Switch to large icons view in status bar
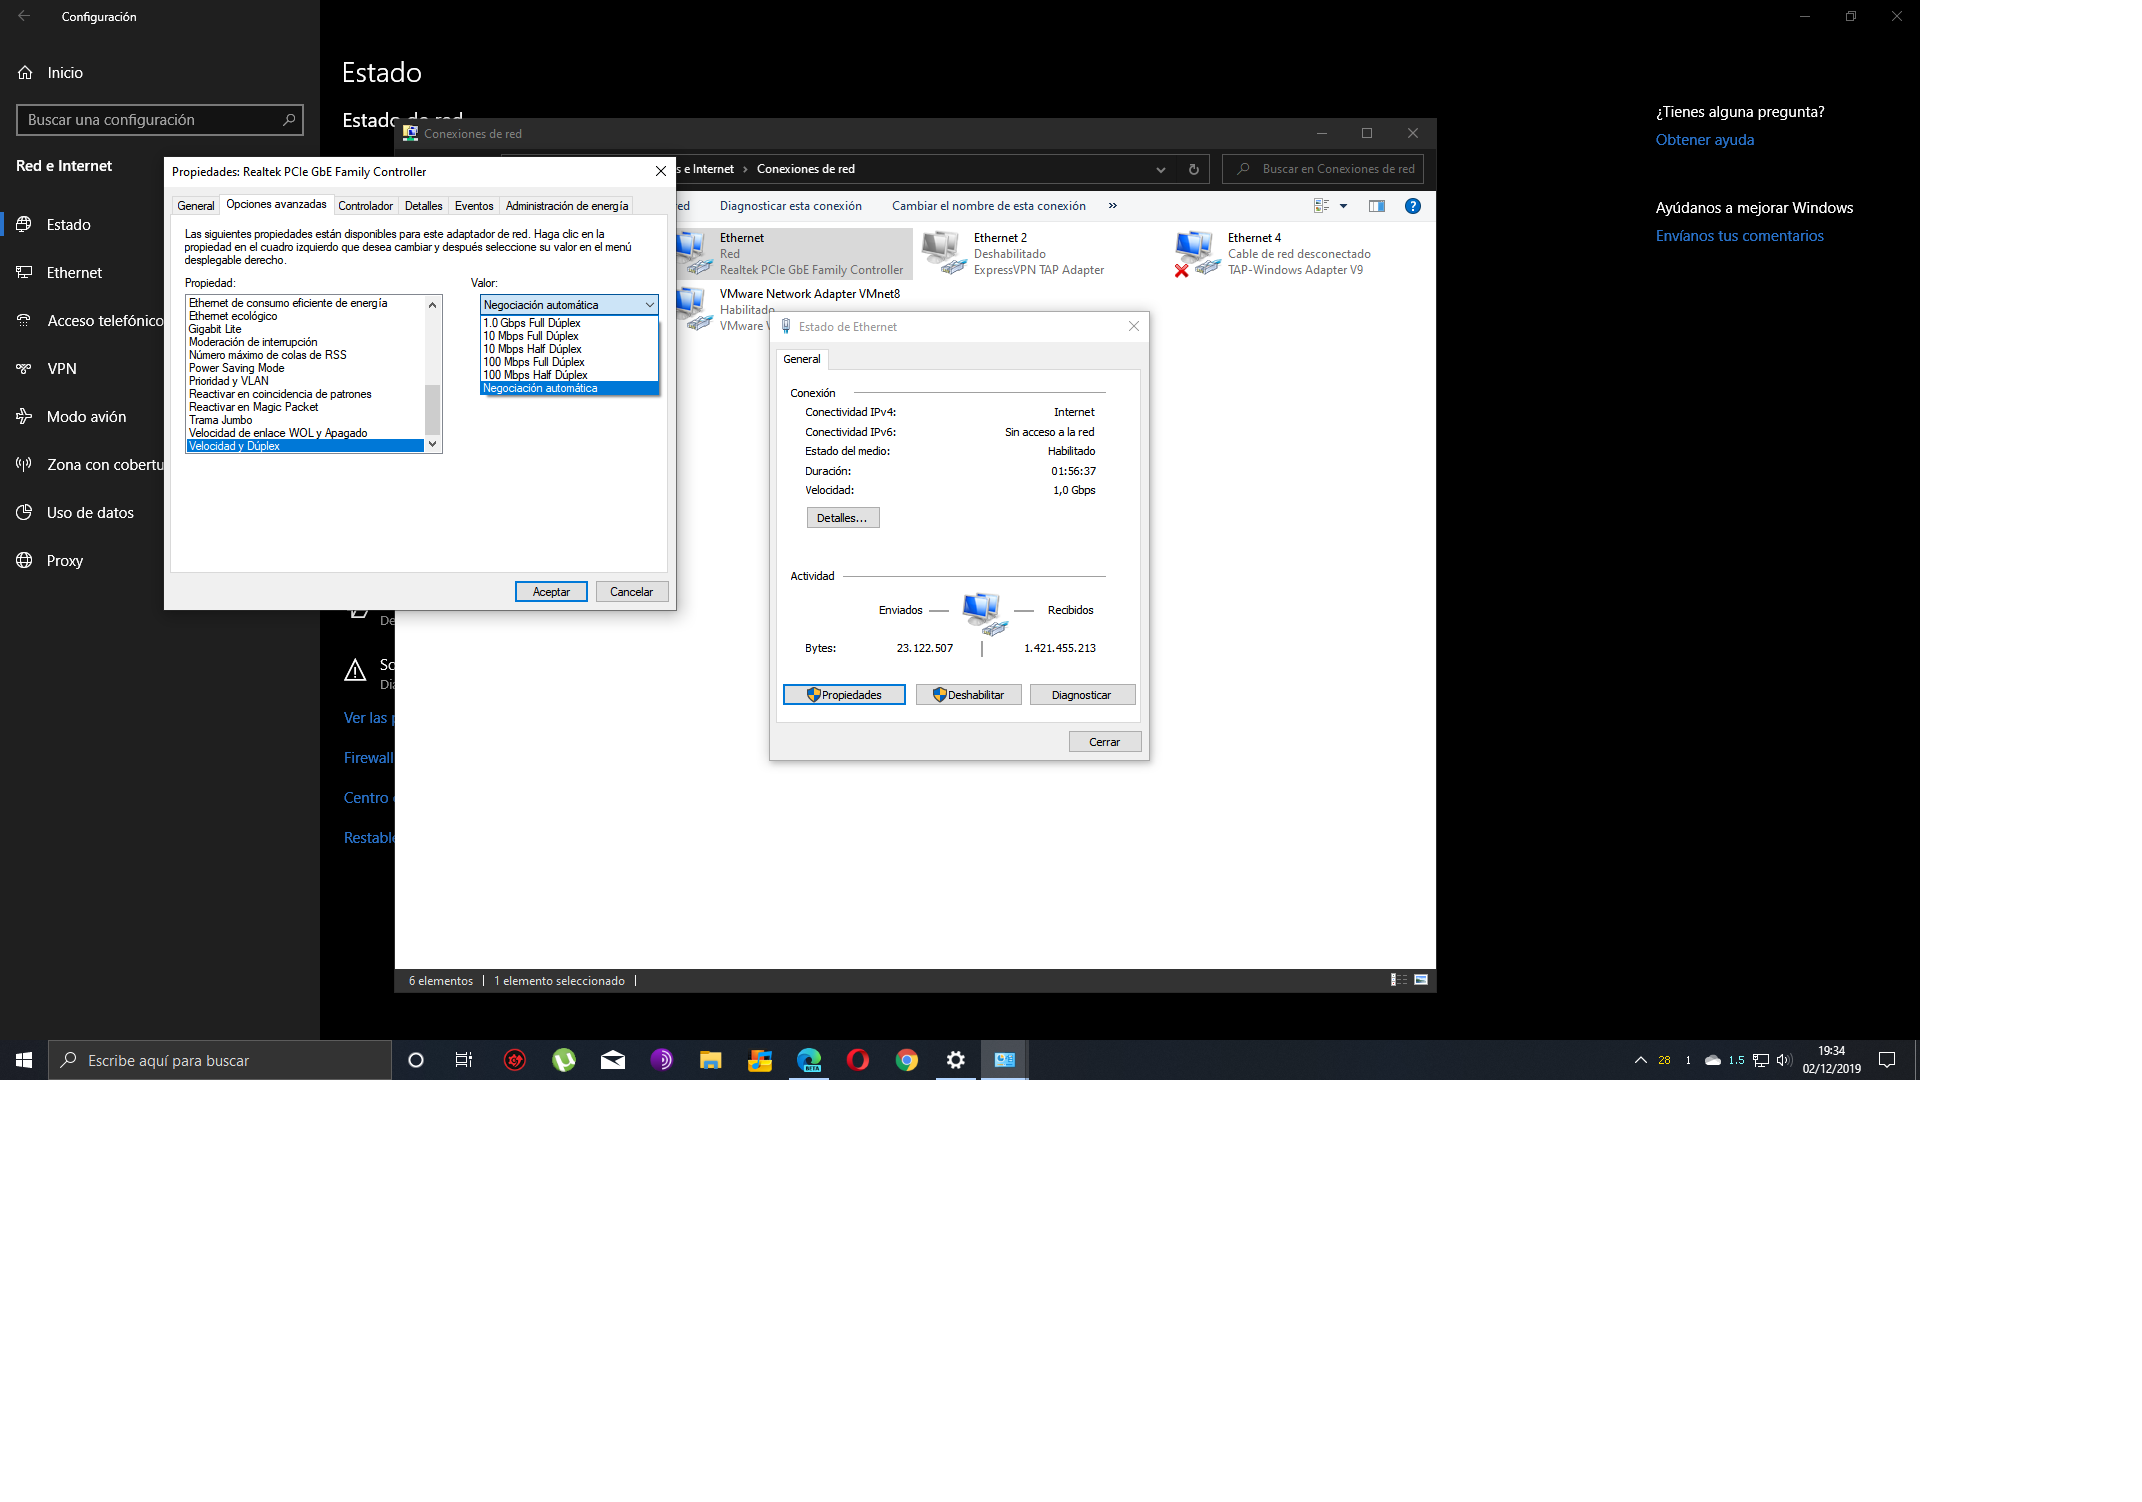This screenshot has height=1502, width=2142. 1421,980
